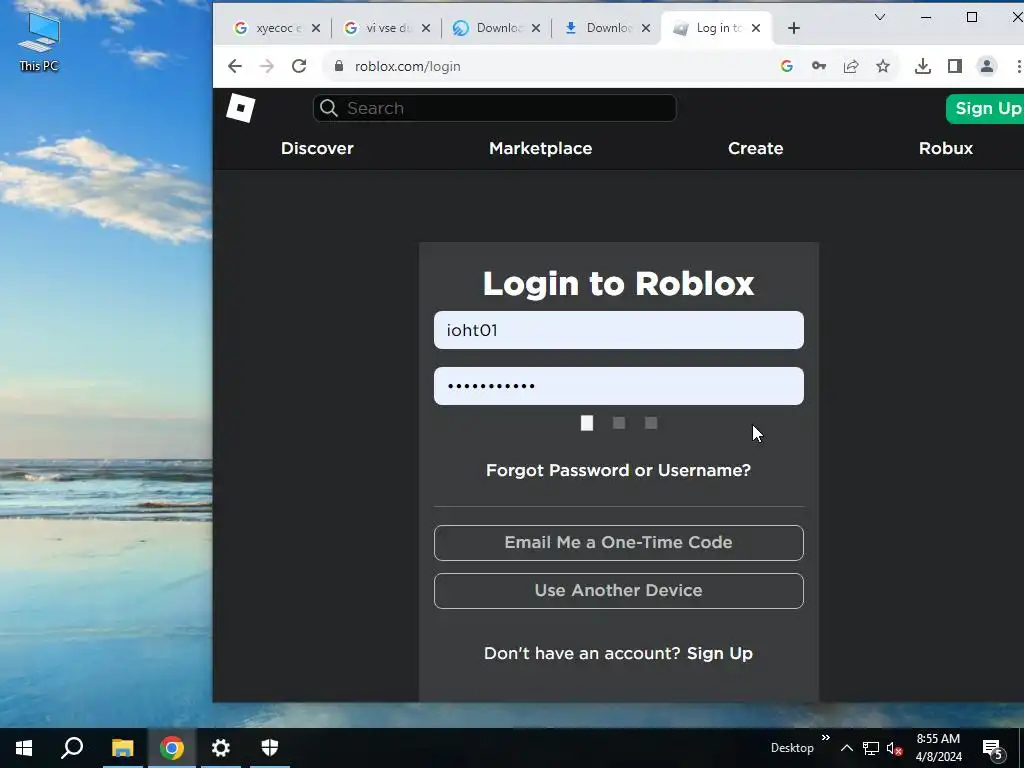This screenshot has width=1024, height=768.
Task: Click the padlock site info icon
Action: (x=339, y=66)
